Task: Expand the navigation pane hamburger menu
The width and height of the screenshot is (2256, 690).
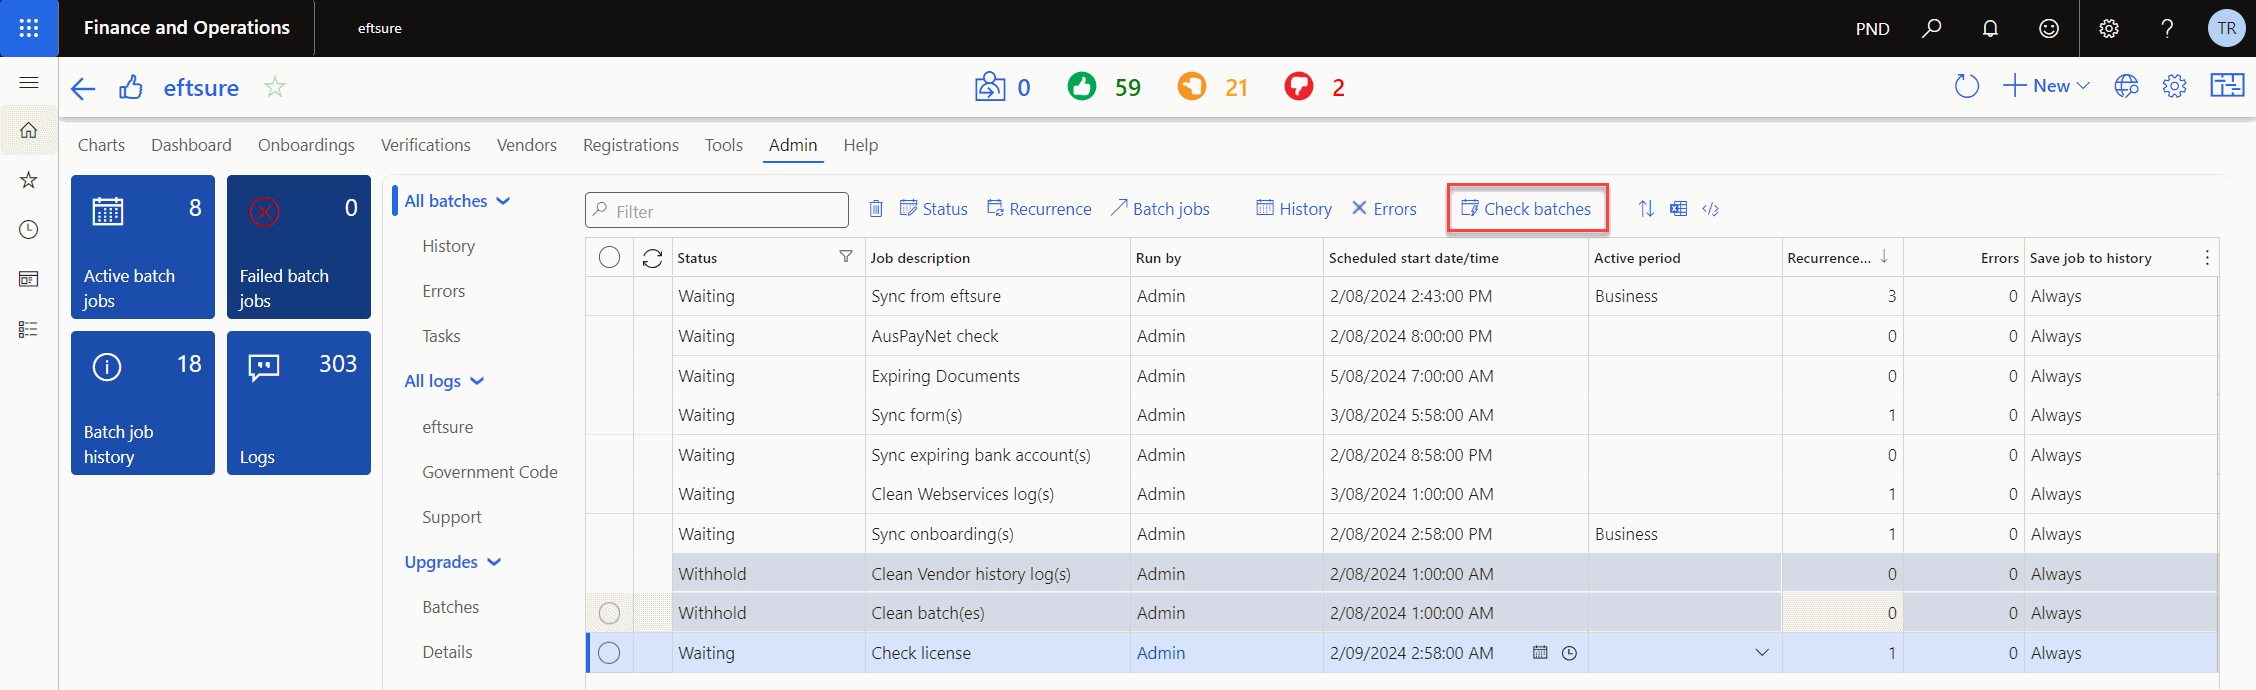Action: [29, 83]
